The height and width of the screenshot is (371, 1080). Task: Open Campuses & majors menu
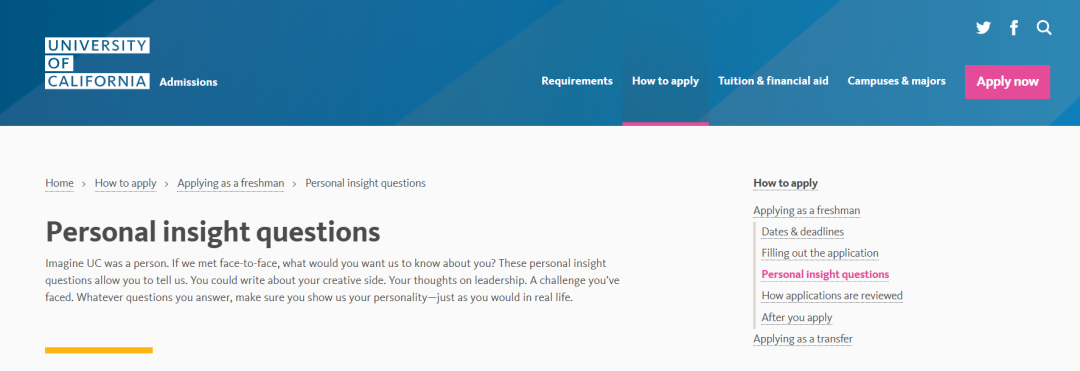tap(896, 81)
